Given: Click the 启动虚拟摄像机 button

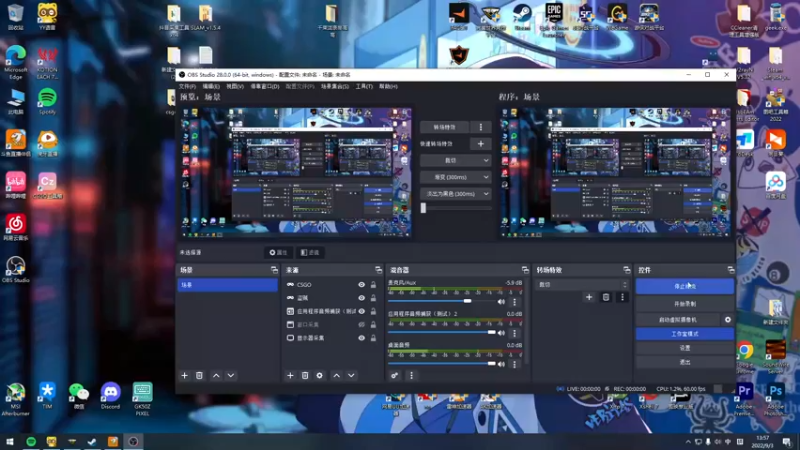Looking at the screenshot, I should (678, 320).
